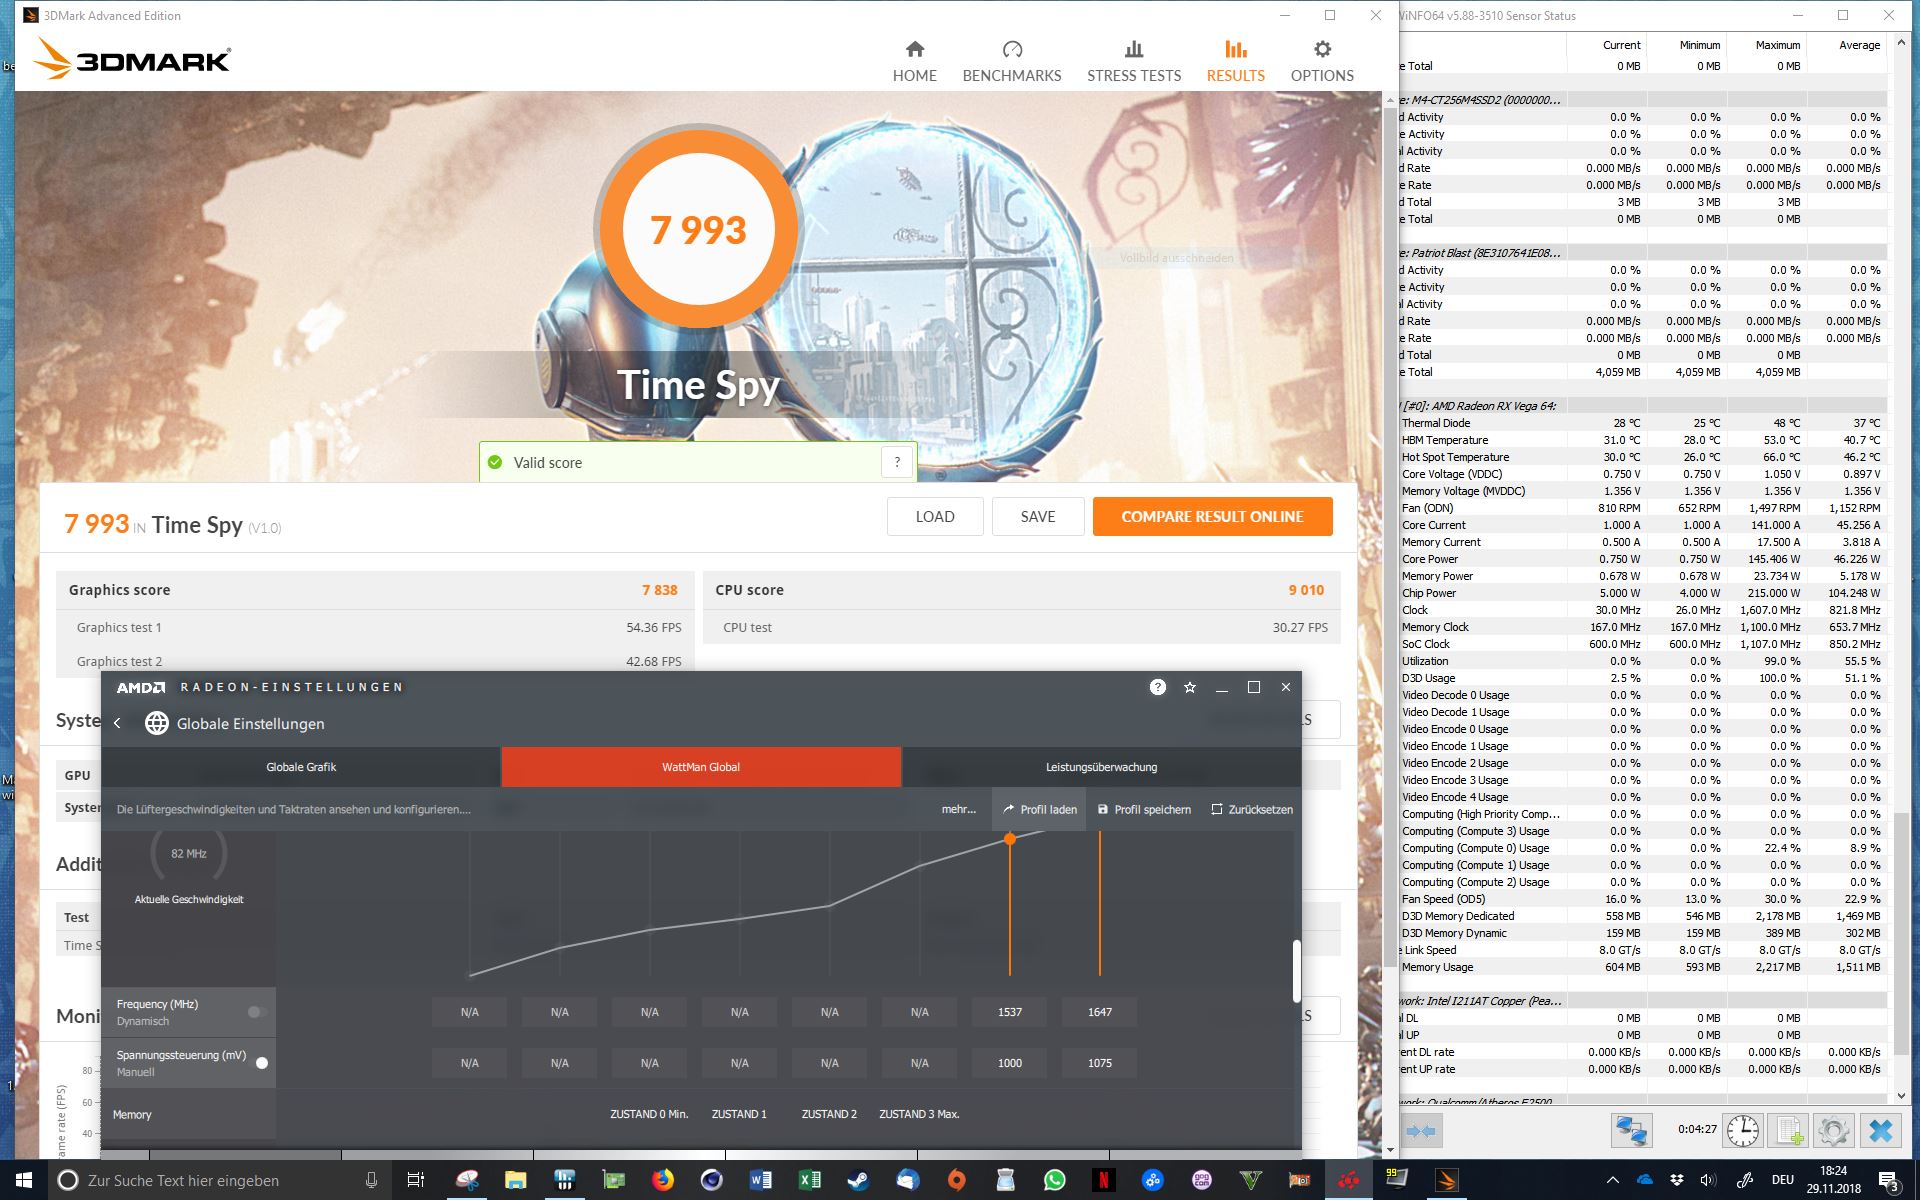Go to 3DMark Stress Tests
1920x1200 pixels.
tap(1133, 62)
